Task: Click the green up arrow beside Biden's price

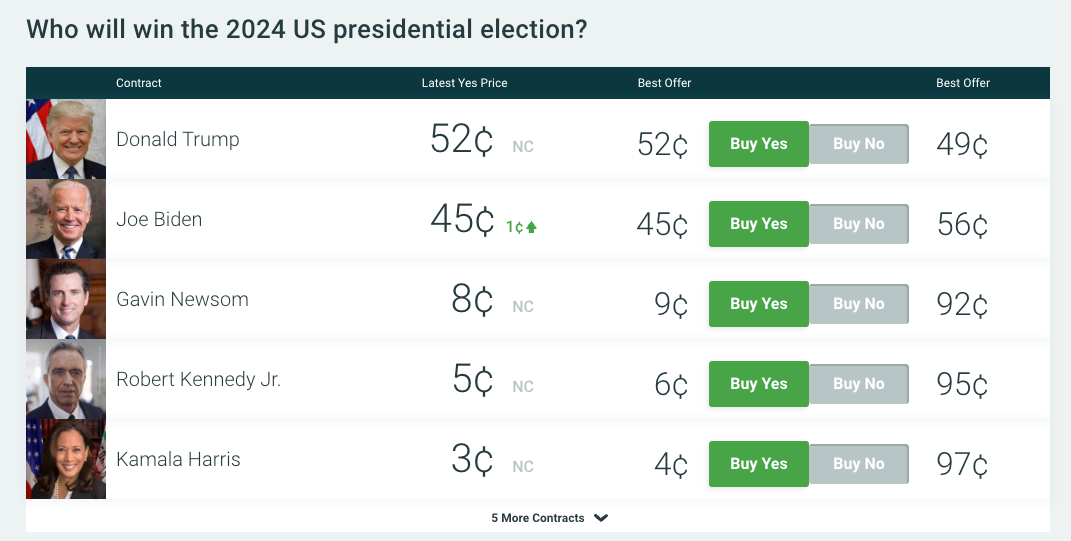Action: pyautogui.click(x=532, y=227)
